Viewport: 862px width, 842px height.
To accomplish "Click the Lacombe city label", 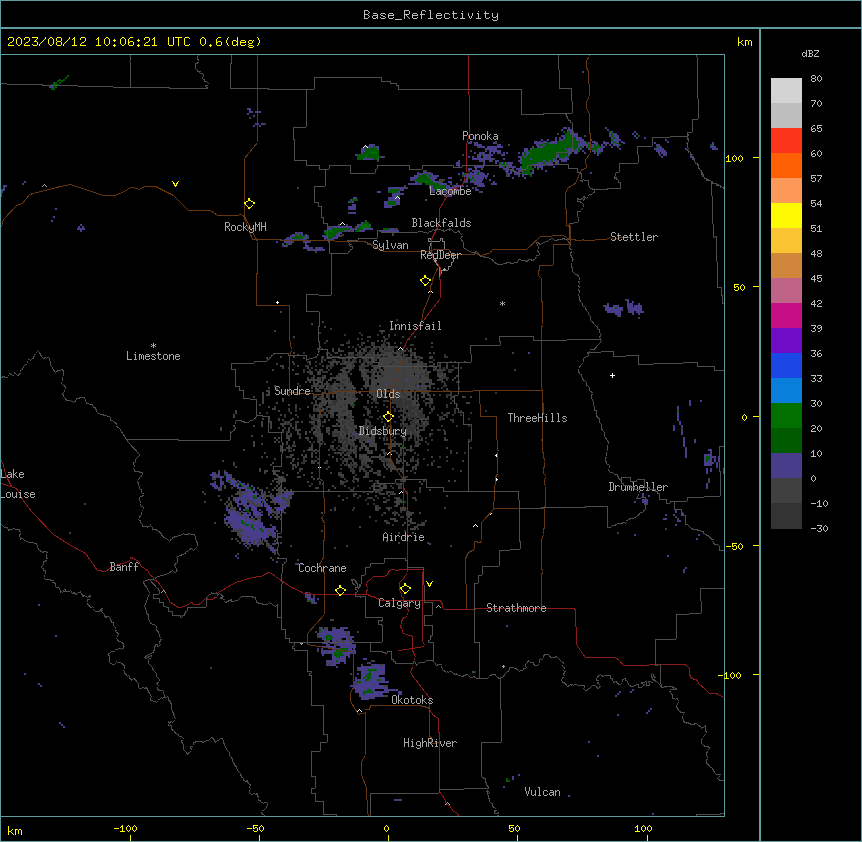I will (450, 191).
